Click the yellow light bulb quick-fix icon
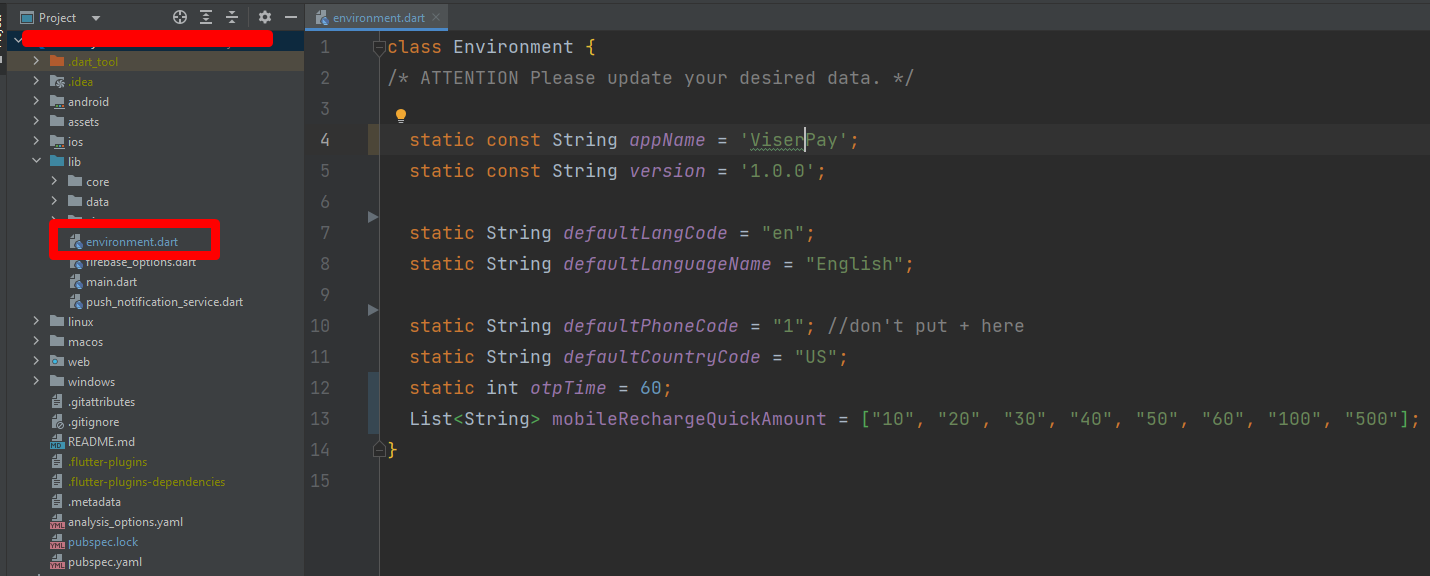Image resolution: width=1430 pixels, height=576 pixels. point(401,116)
